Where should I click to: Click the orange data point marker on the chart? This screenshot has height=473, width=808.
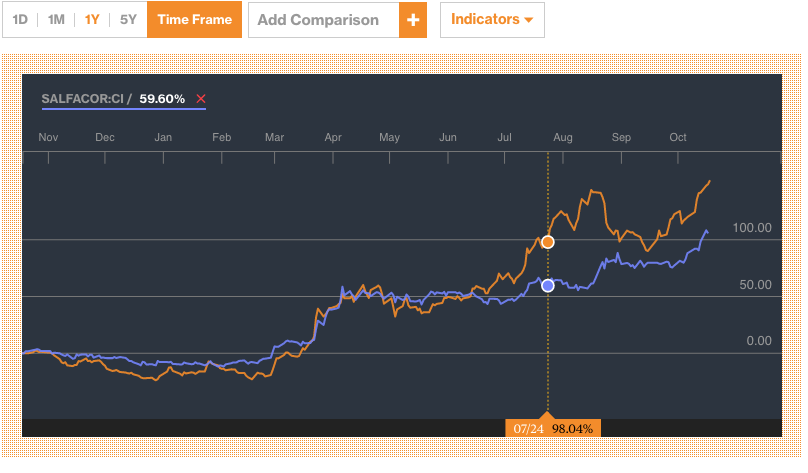[x=547, y=242]
